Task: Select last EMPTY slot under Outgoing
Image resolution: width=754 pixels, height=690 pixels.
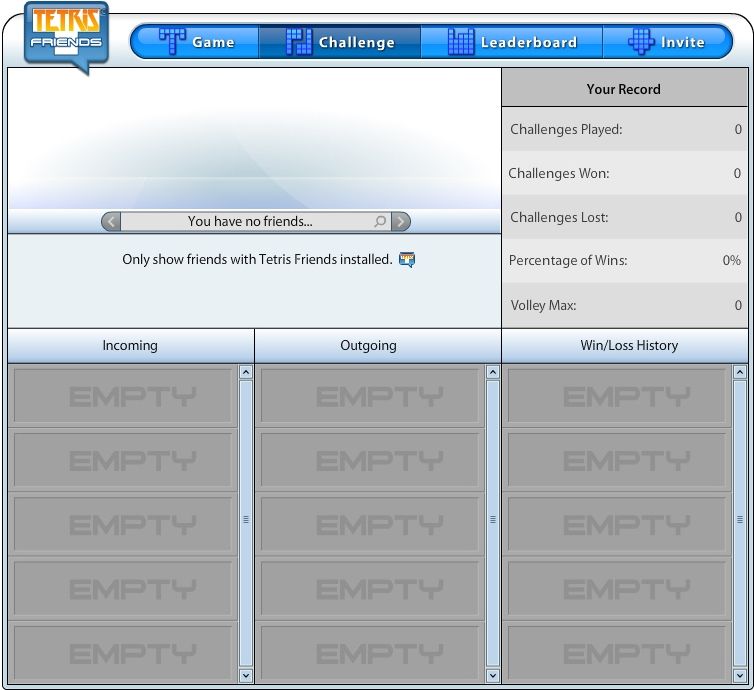Action: 370,653
